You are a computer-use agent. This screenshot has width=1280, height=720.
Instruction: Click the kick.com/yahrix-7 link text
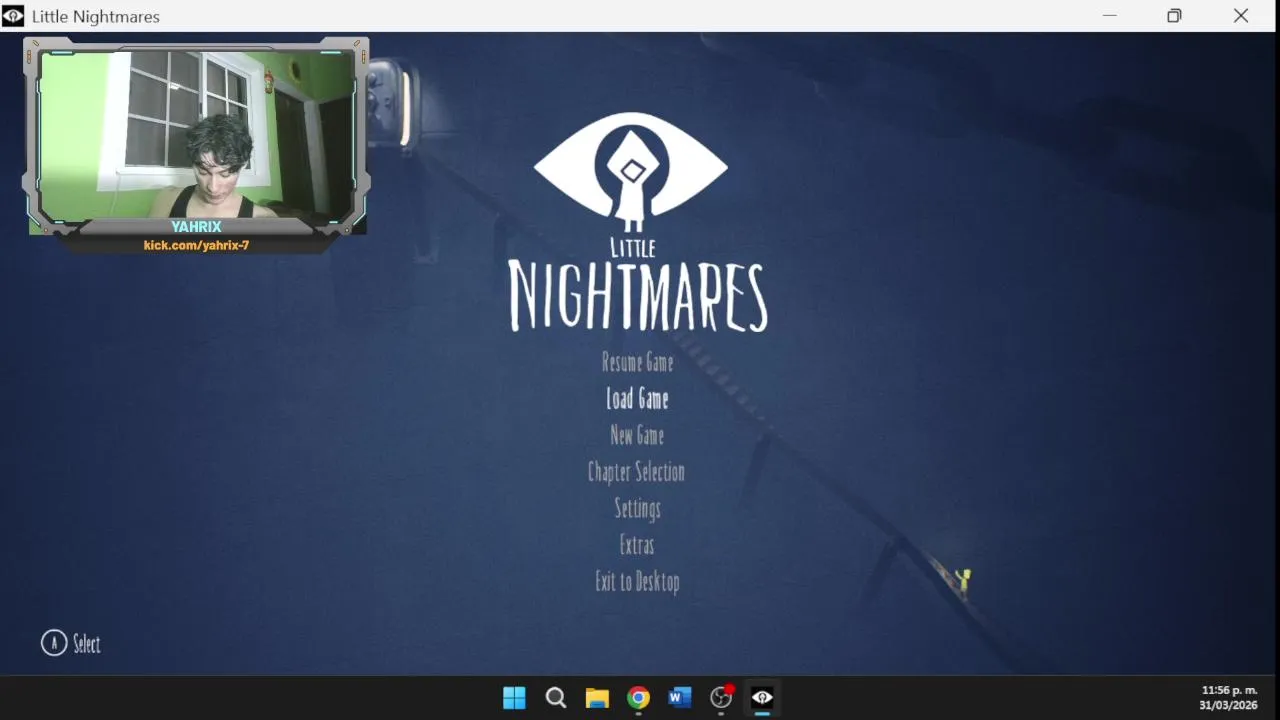point(196,245)
